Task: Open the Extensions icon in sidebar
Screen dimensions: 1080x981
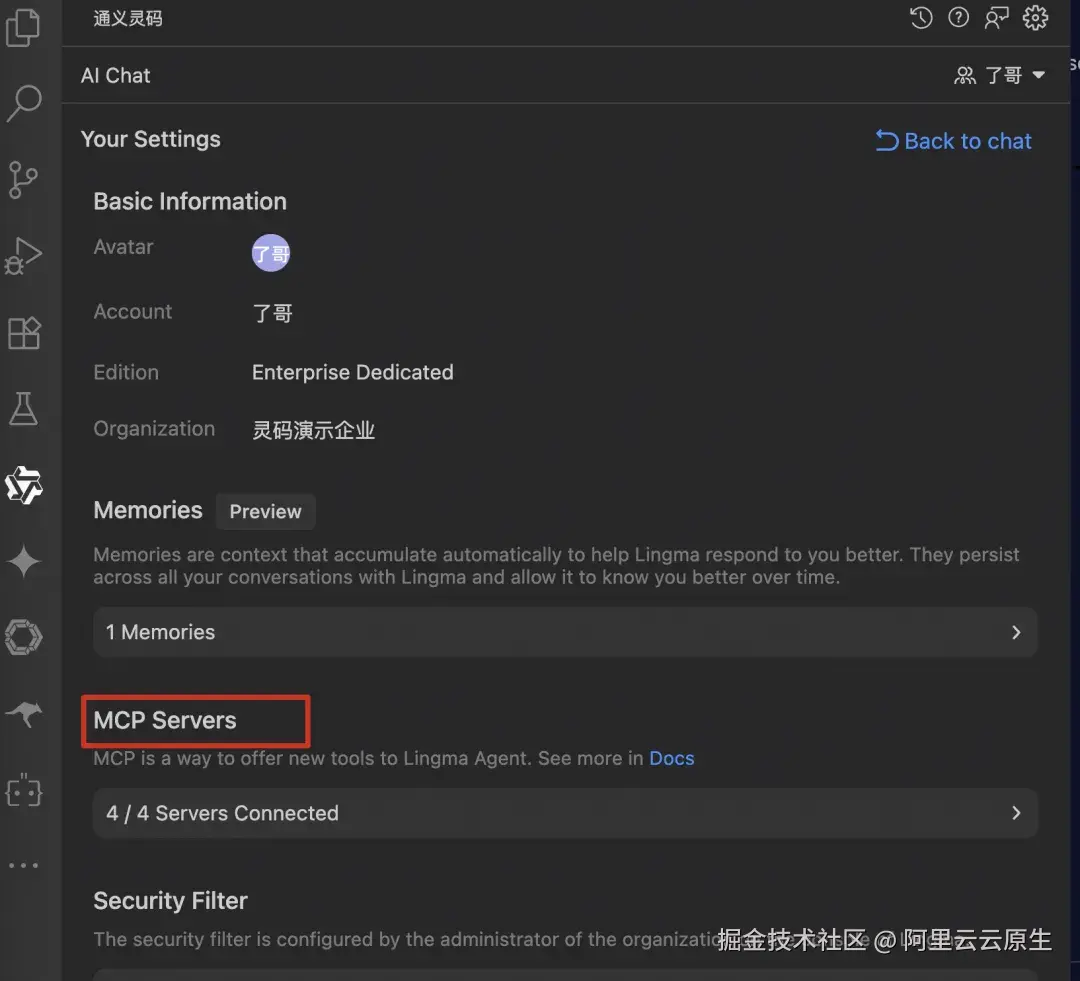Action: (x=24, y=333)
